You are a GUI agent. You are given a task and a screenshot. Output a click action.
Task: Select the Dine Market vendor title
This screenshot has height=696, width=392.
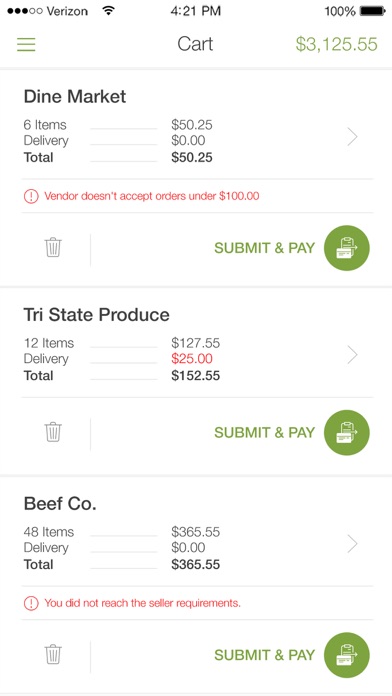[x=75, y=96]
